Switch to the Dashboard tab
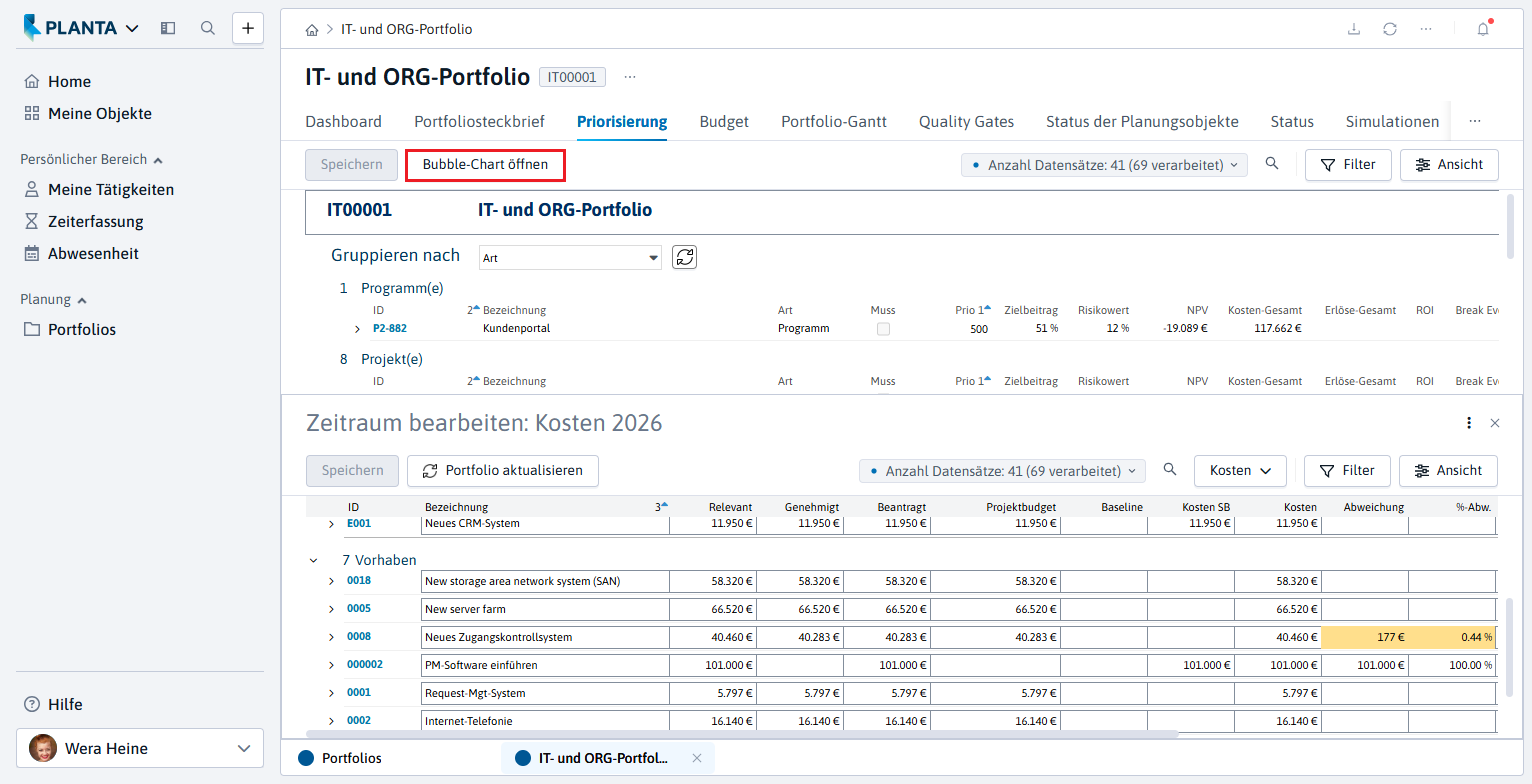The height and width of the screenshot is (784, 1532). point(343,121)
